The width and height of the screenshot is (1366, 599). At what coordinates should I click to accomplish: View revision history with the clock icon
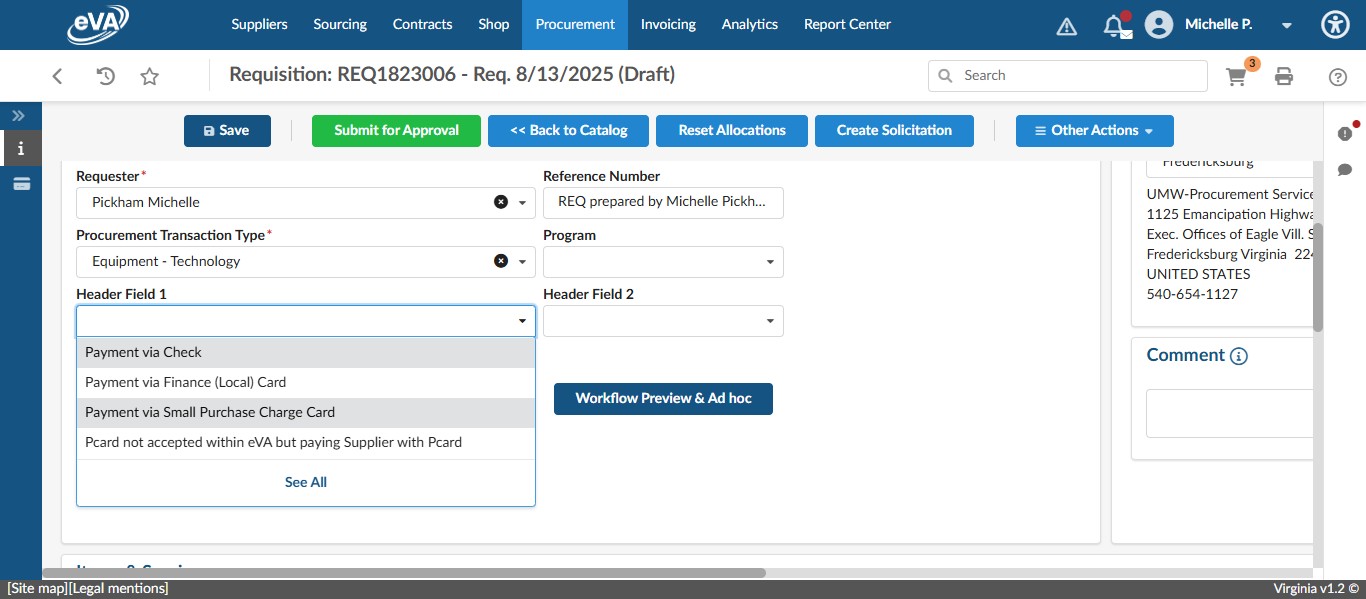point(105,75)
